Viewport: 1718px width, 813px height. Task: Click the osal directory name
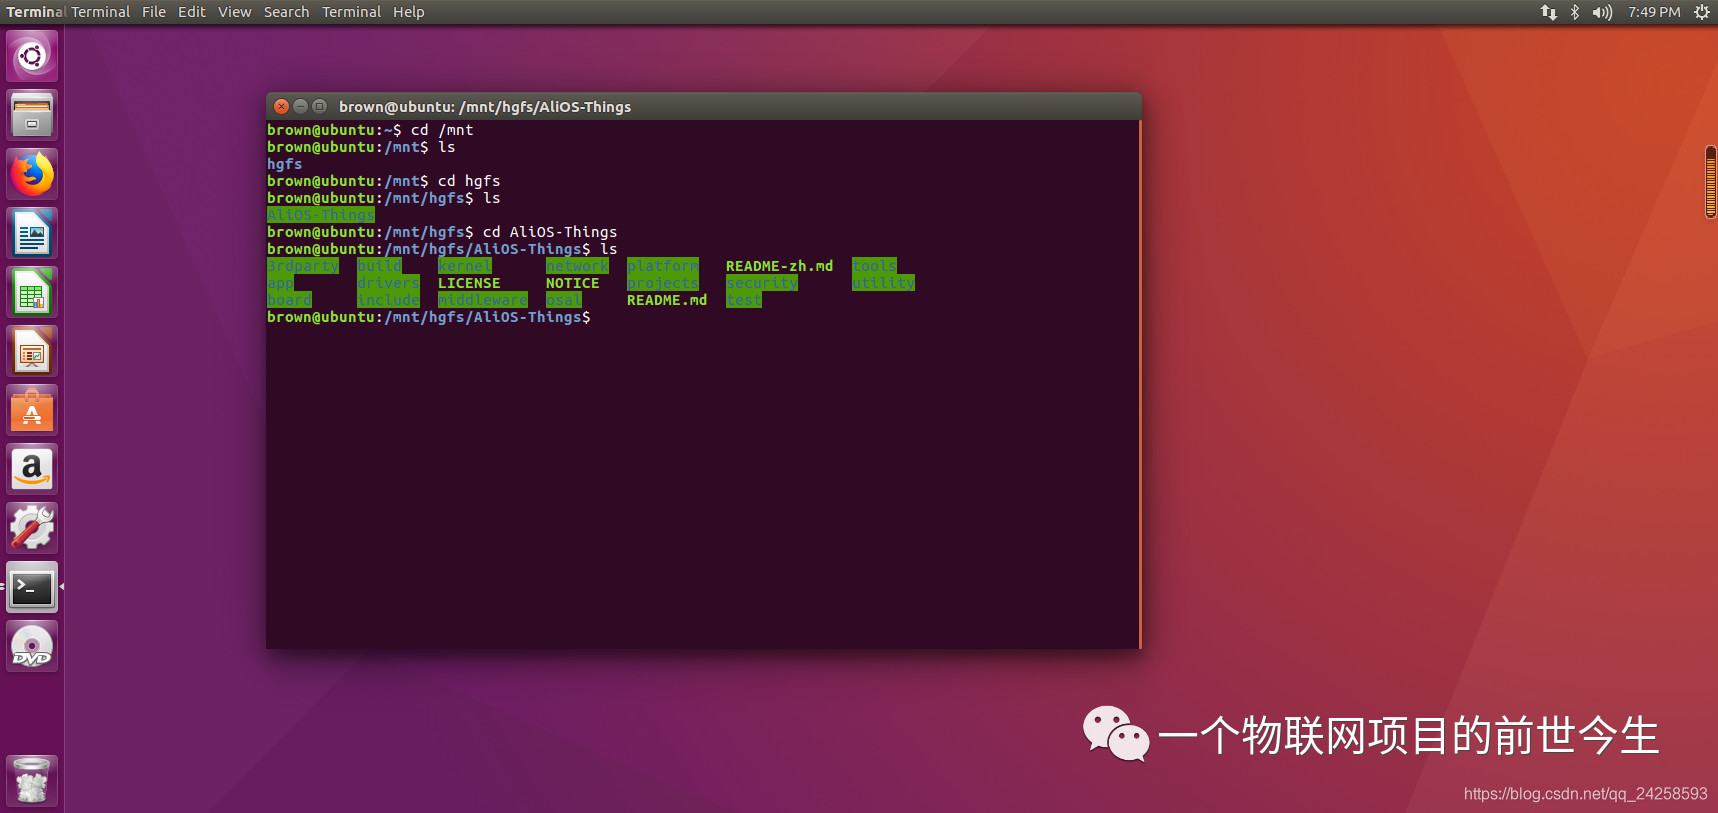tap(564, 300)
